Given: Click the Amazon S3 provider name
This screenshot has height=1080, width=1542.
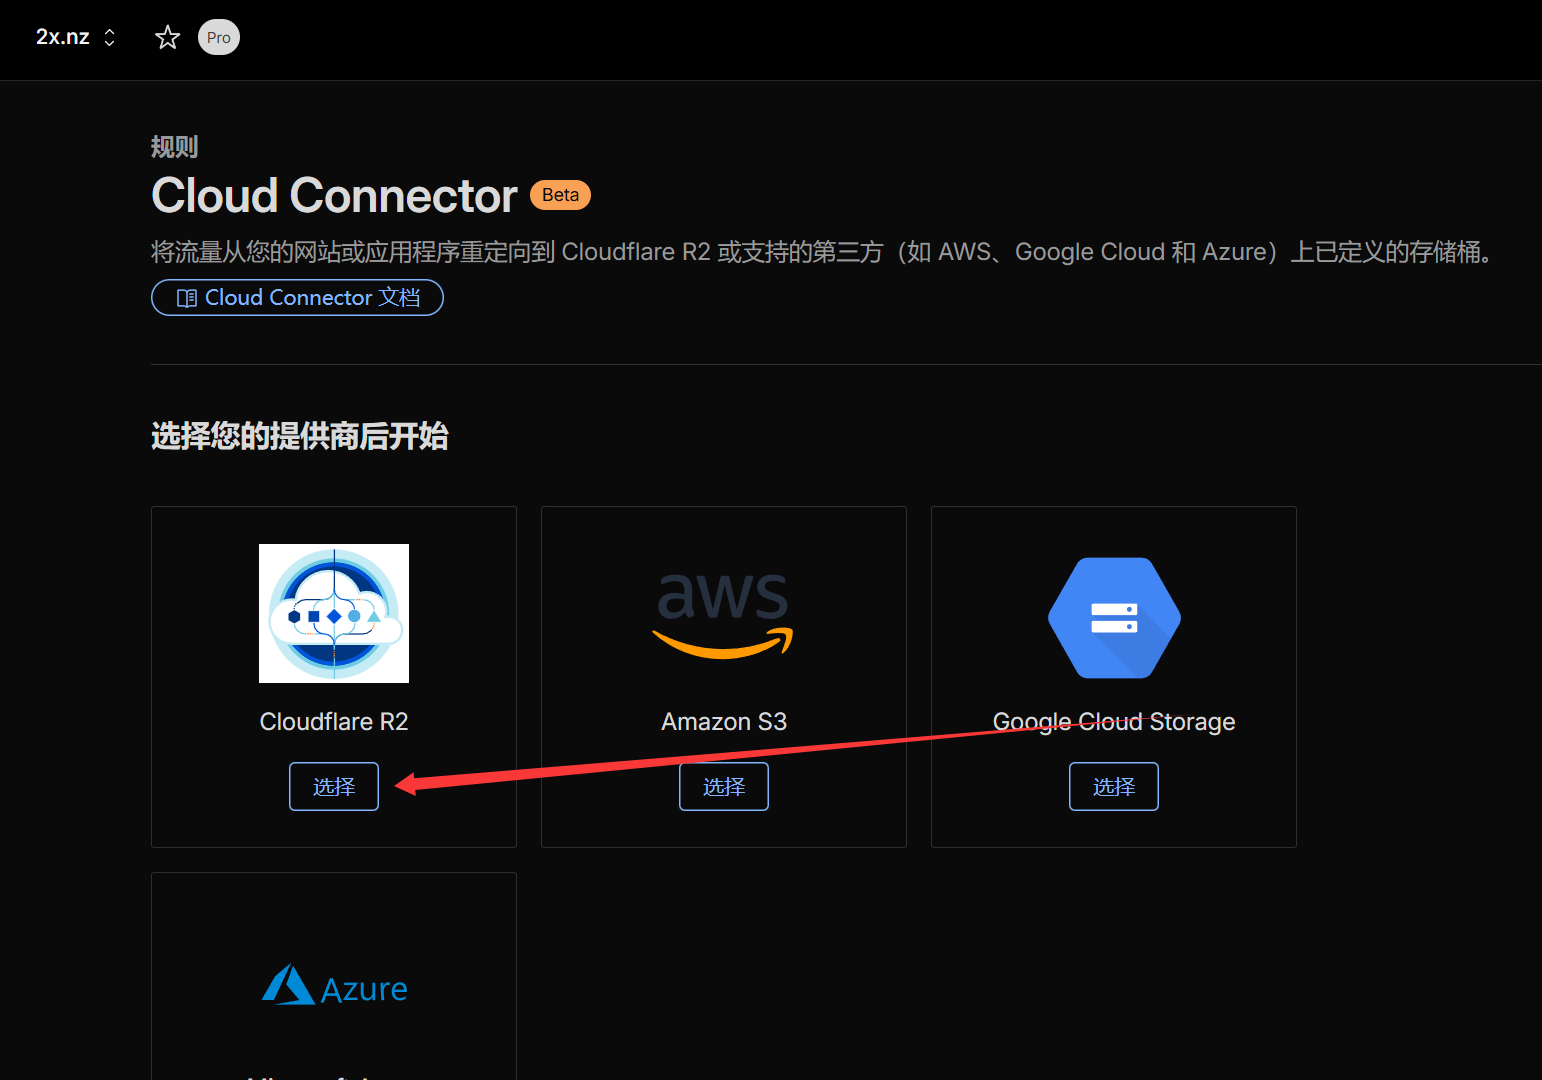Looking at the screenshot, I should click(x=724, y=722).
